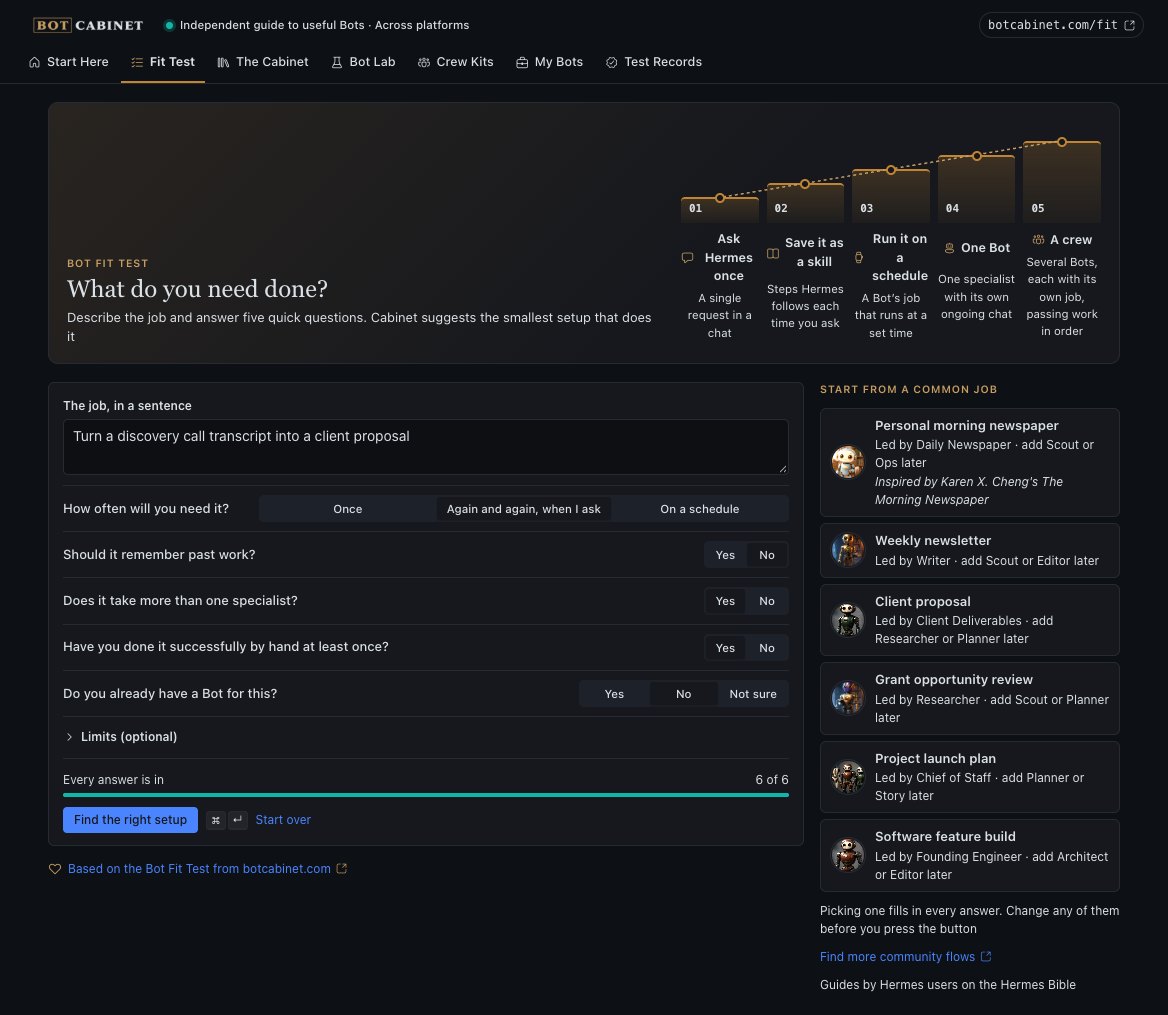The height and width of the screenshot is (1015, 1168).
Task: Select Once for how often
Action: tap(348, 509)
